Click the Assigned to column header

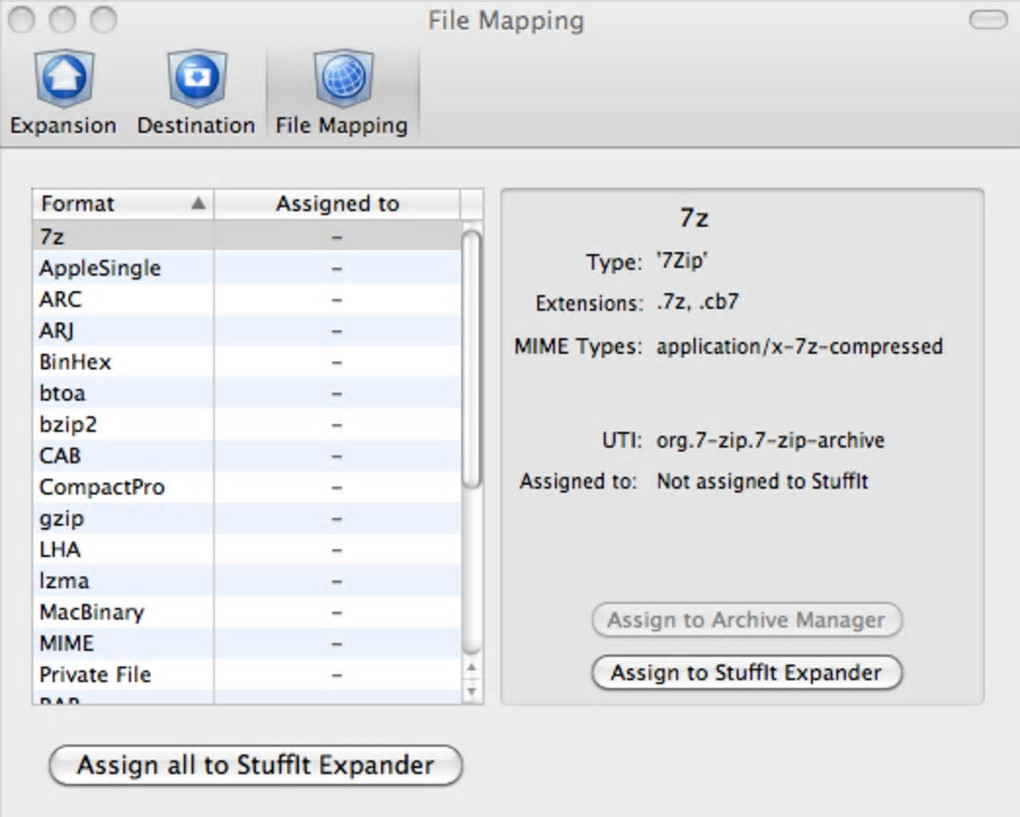coord(337,204)
